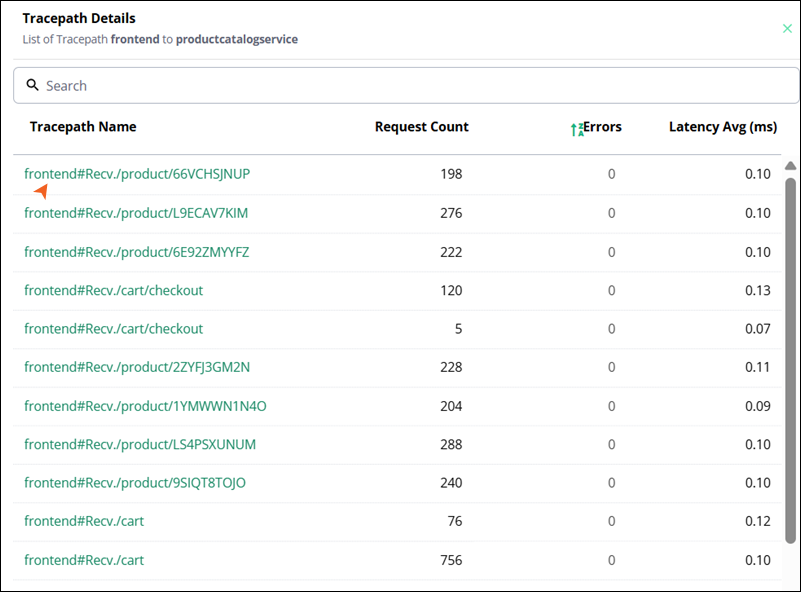Open tracepath /product/9SIQT8TOJO
Image resolution: width=801 pixels, height=592 pixels.
pyautogui.click(x=135, y=483)
